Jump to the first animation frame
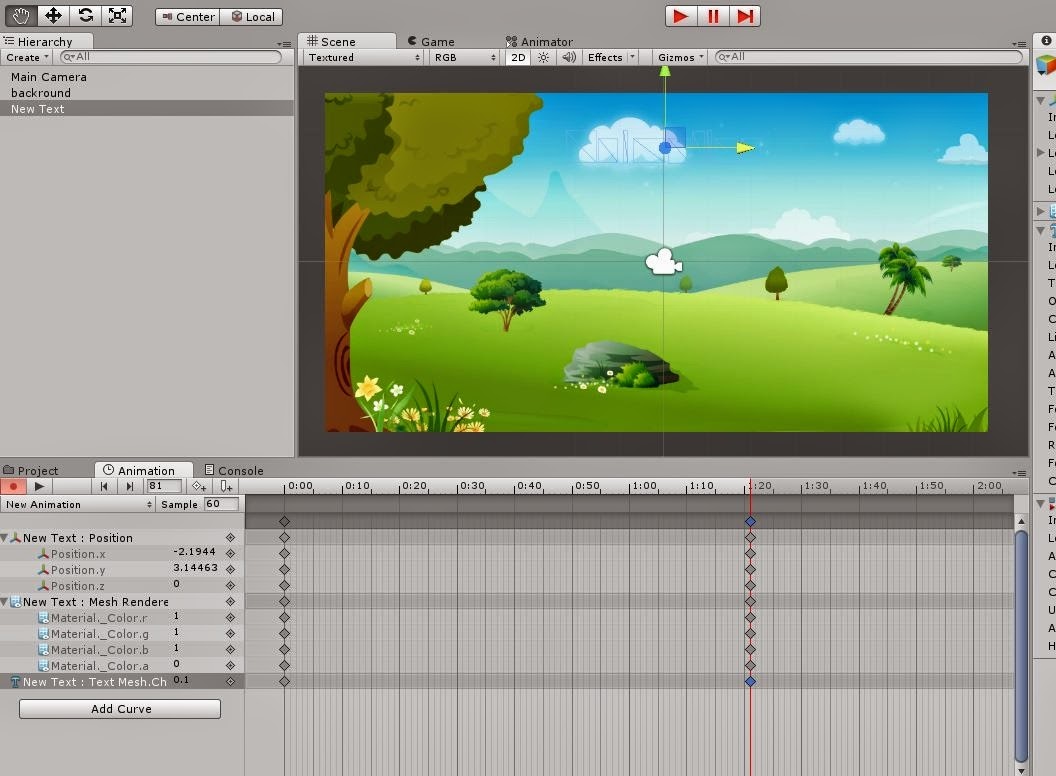Viewport: 1056px width, 776px height. click(104, 486)
